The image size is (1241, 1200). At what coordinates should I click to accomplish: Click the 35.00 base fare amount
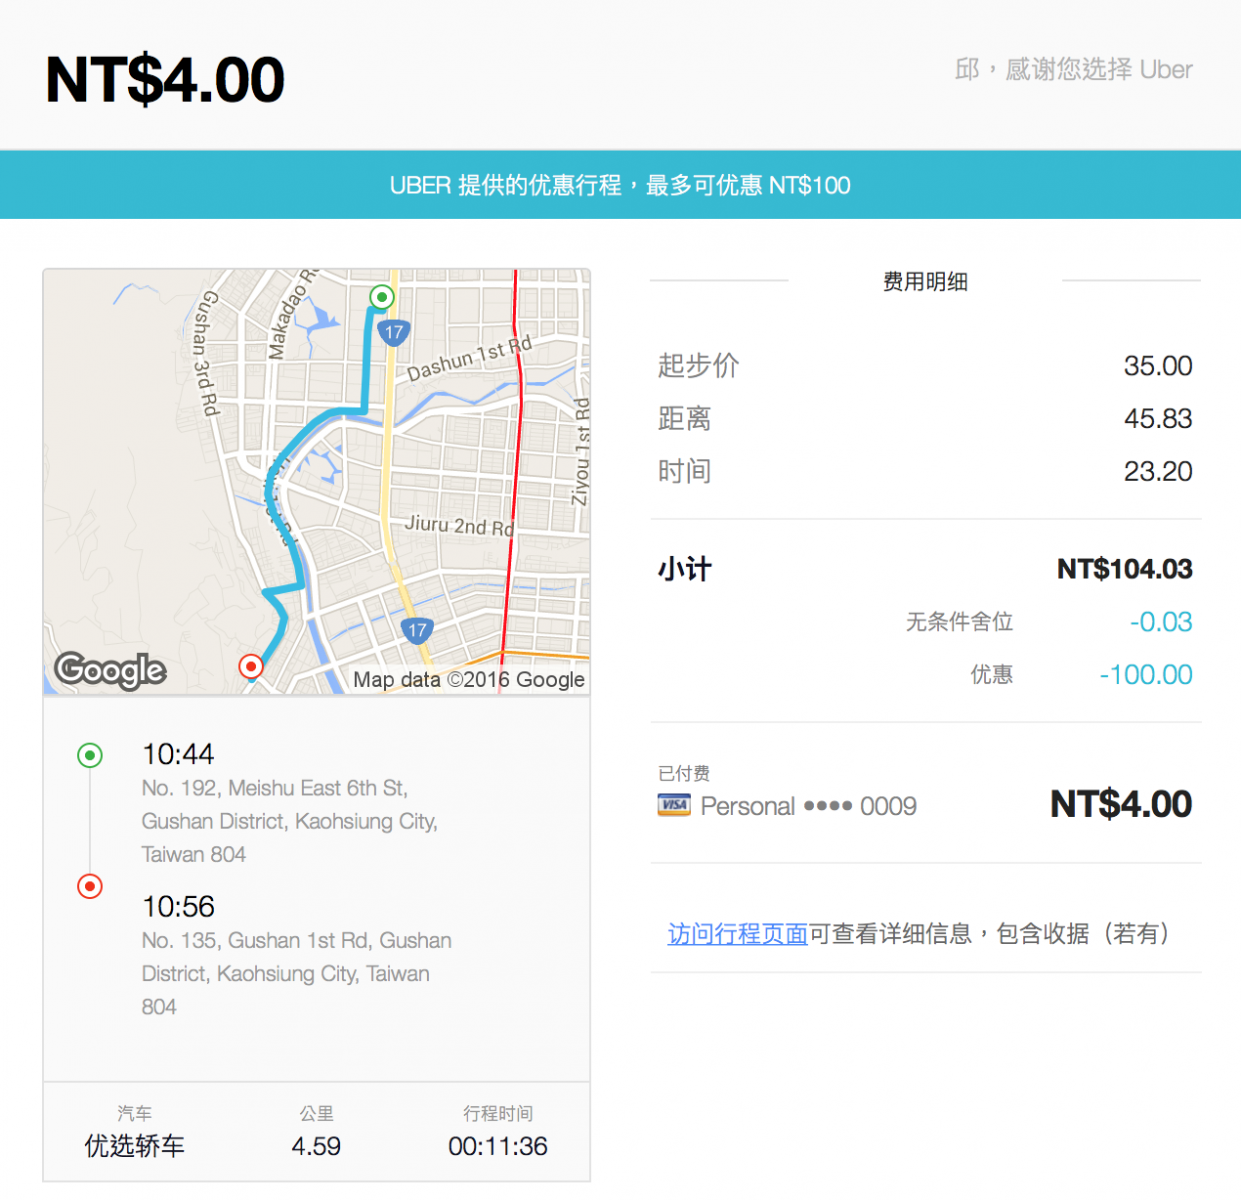pyautogui.click(x=1158, y=366)
